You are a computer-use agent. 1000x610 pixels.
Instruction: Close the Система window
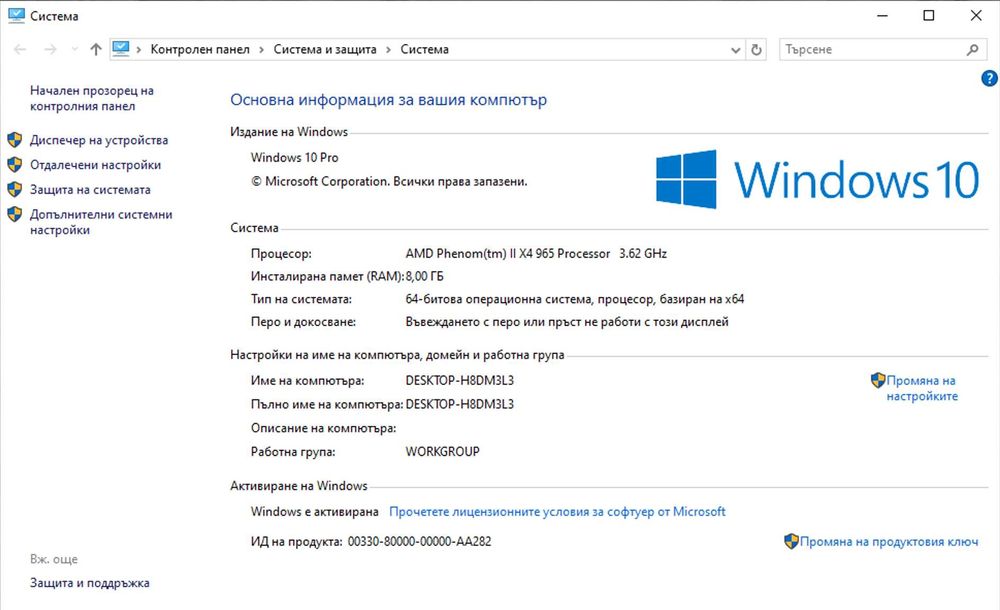point(976,15)
